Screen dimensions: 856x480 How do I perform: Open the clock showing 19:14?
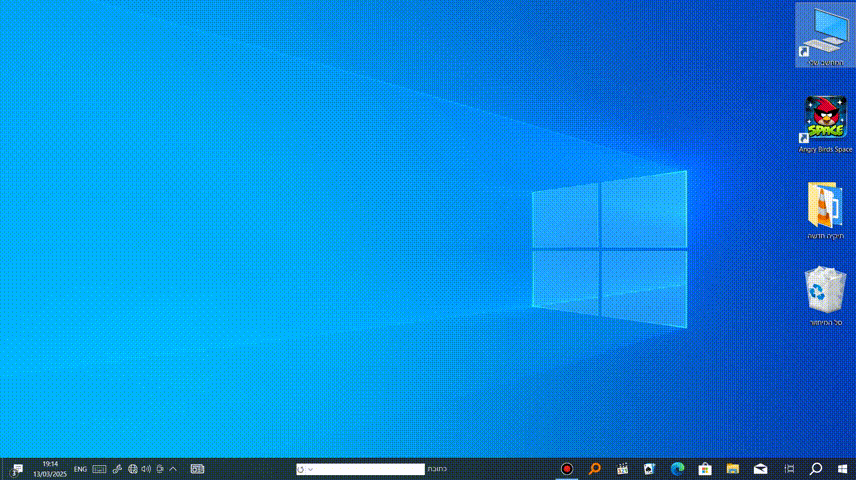50,469
